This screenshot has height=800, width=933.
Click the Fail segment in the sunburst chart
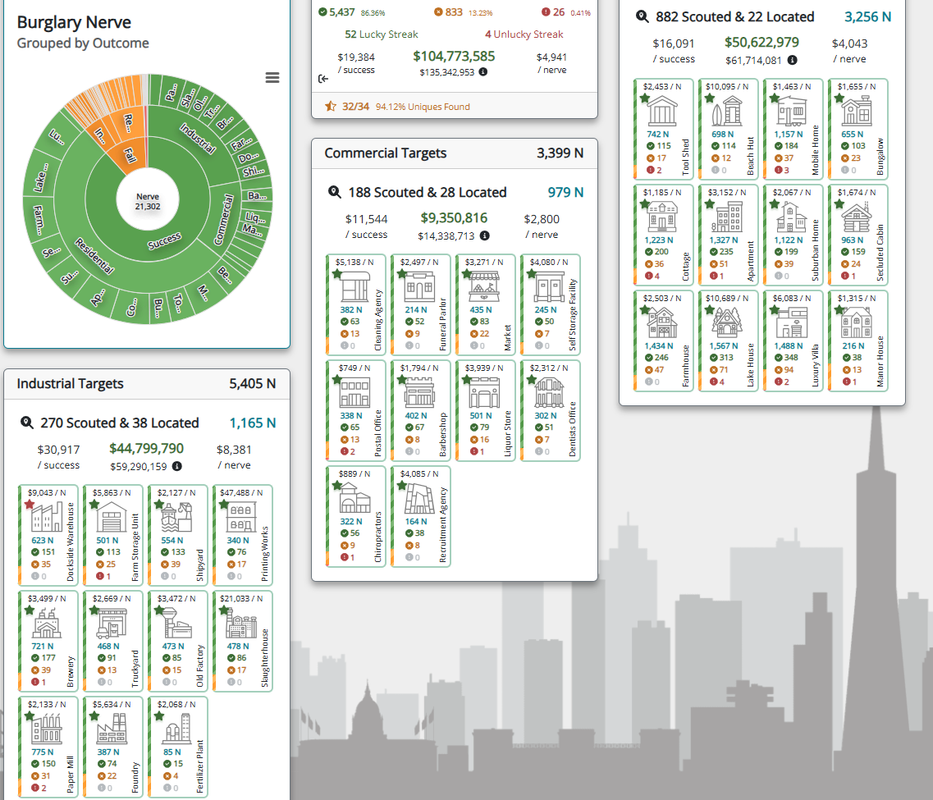pyautogui.click(x=131, y=157)
